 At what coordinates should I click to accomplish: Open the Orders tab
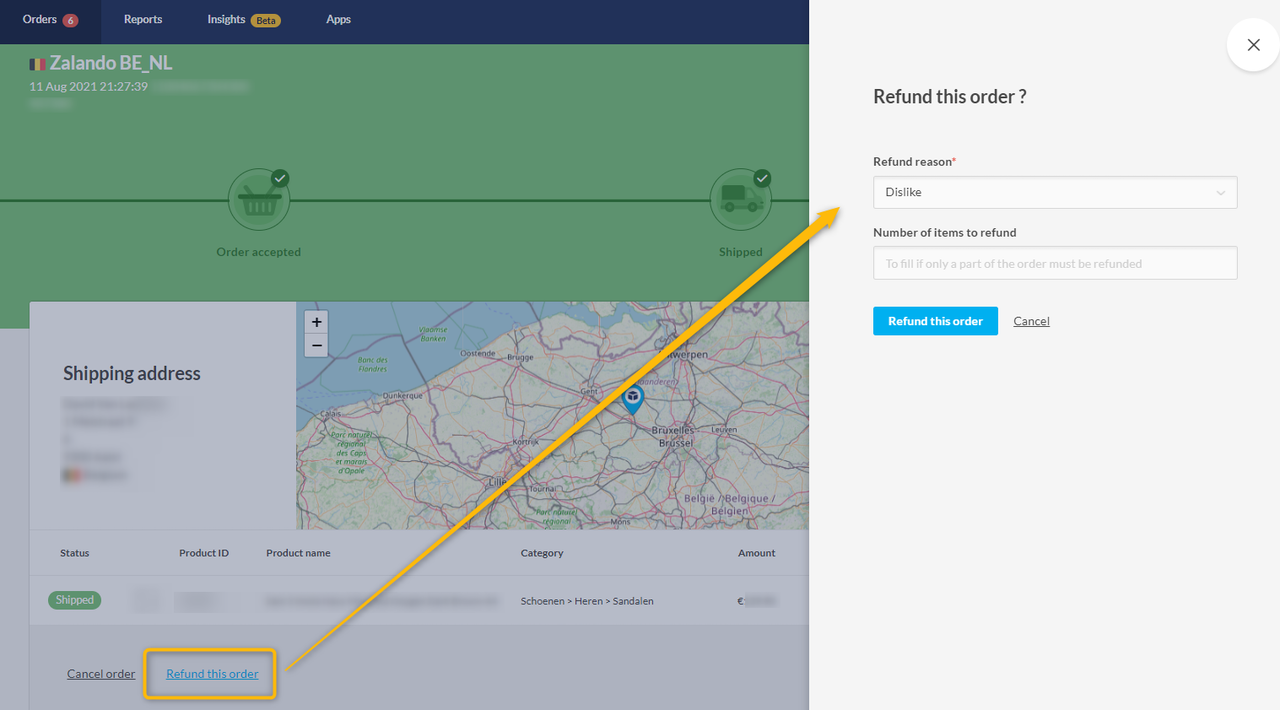pos(40,20)
